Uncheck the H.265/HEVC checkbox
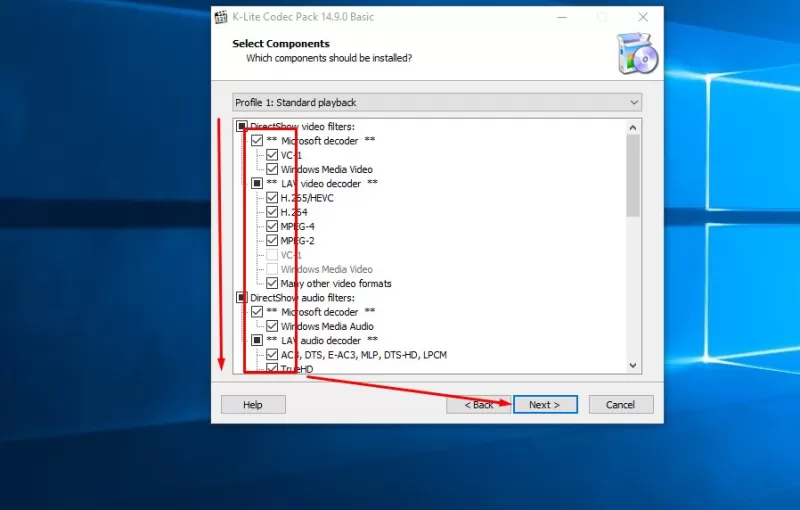 272,197
